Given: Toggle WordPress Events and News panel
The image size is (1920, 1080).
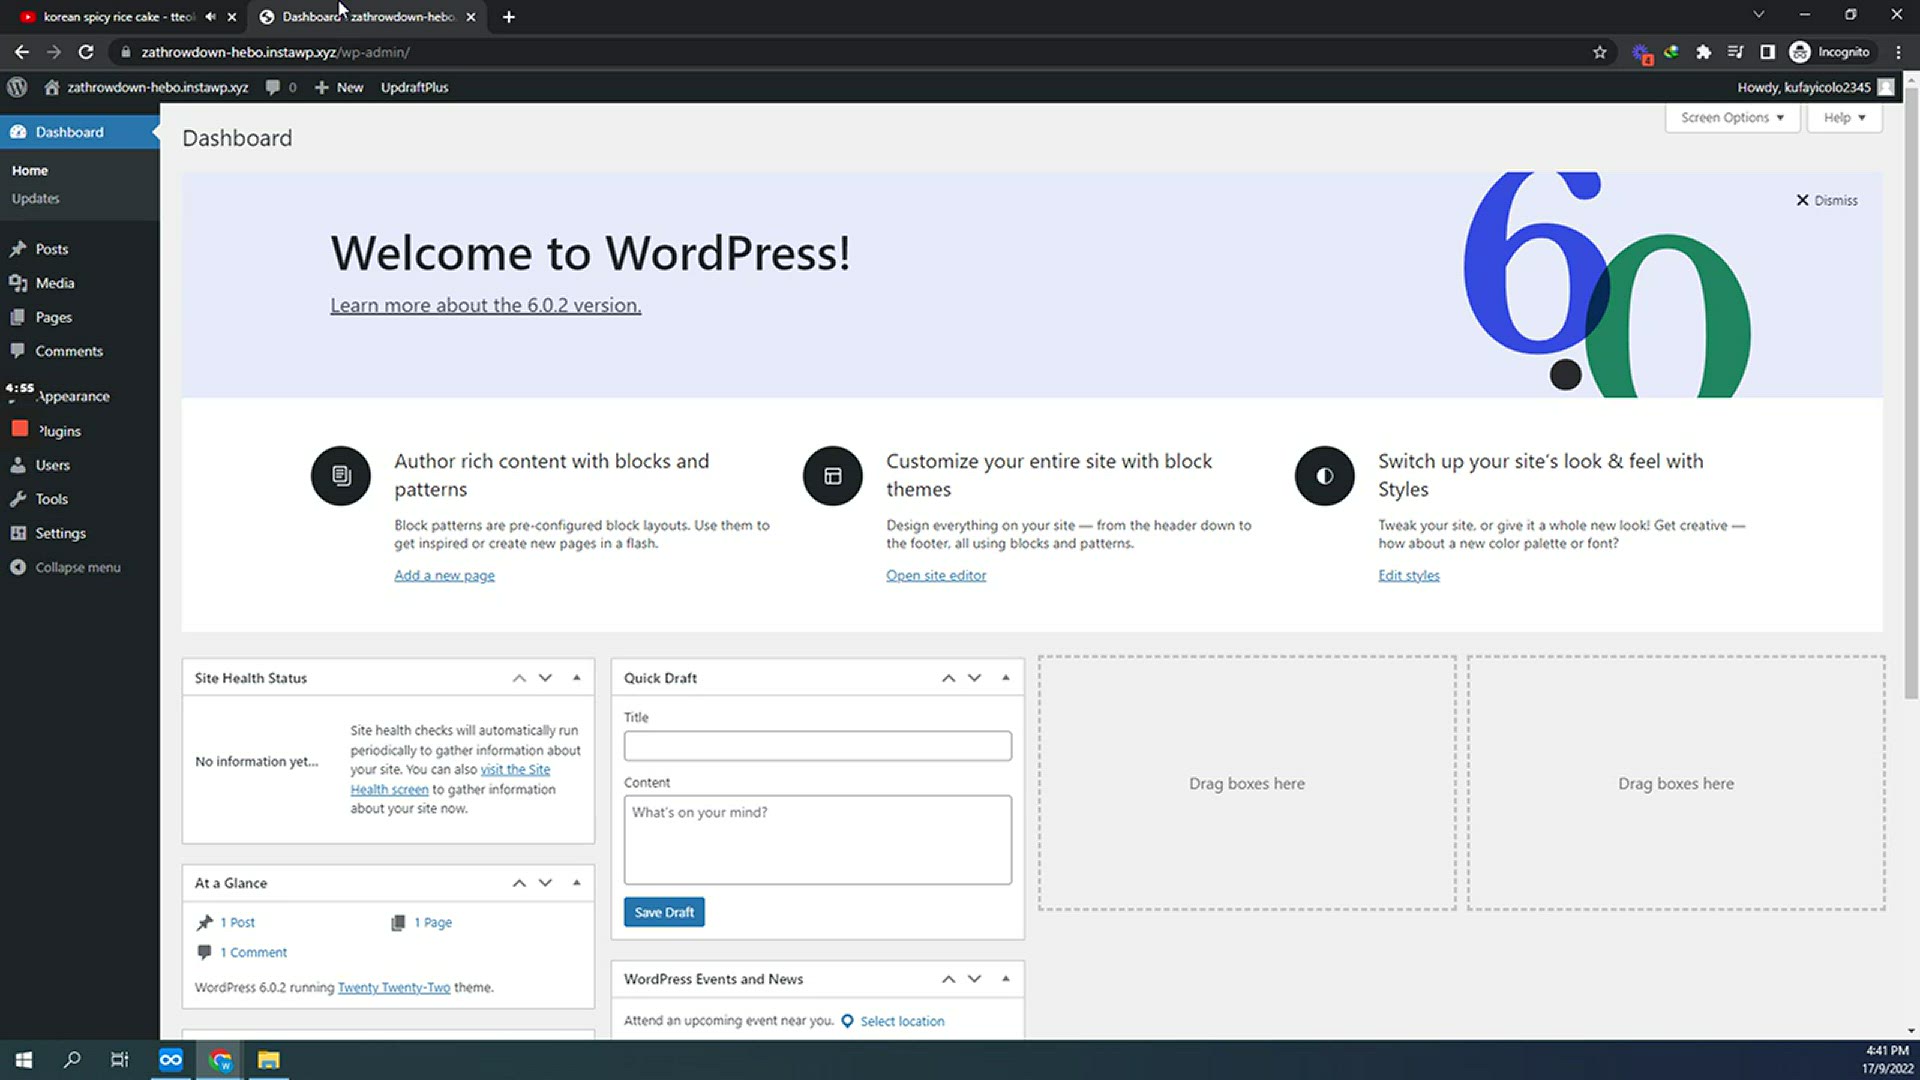Looking at the screenshot, I should [1006, 979].
